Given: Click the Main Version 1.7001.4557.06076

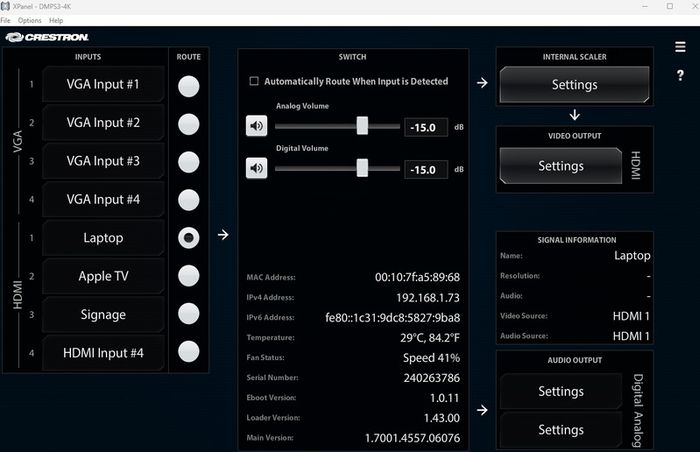Looking at the screenshot, I should coord(412,438).
